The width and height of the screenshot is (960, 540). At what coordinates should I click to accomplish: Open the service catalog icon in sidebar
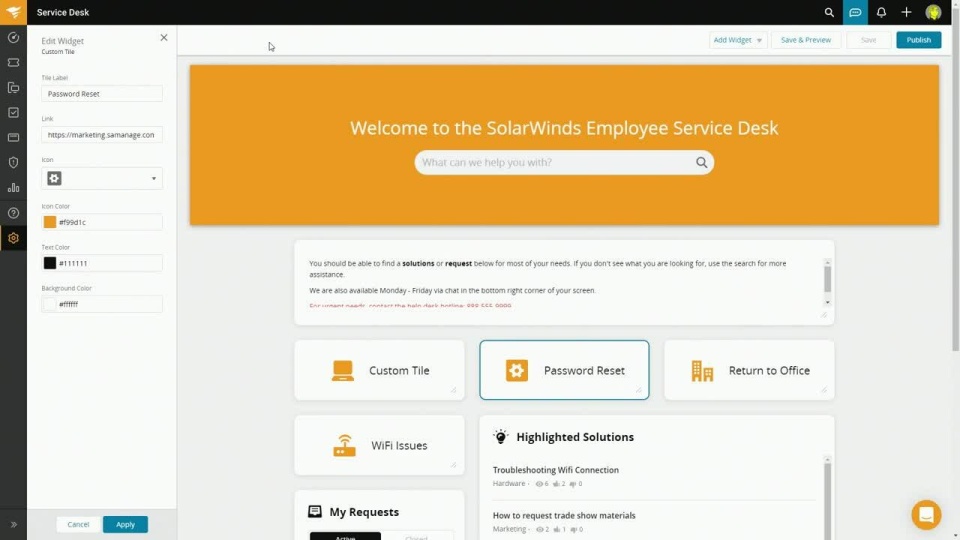click(13, 88)
